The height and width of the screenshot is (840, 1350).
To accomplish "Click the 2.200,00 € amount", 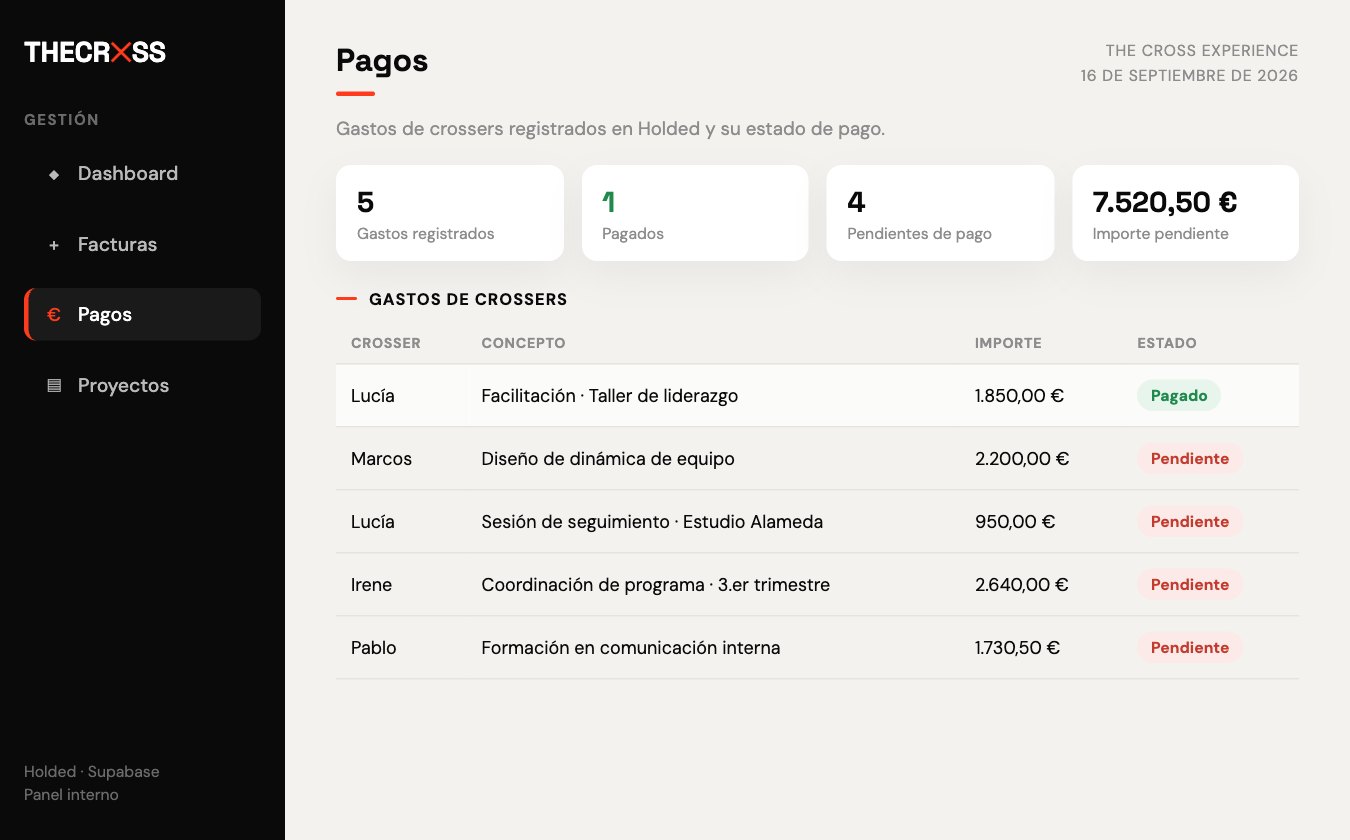I will tap(1022, 459).
